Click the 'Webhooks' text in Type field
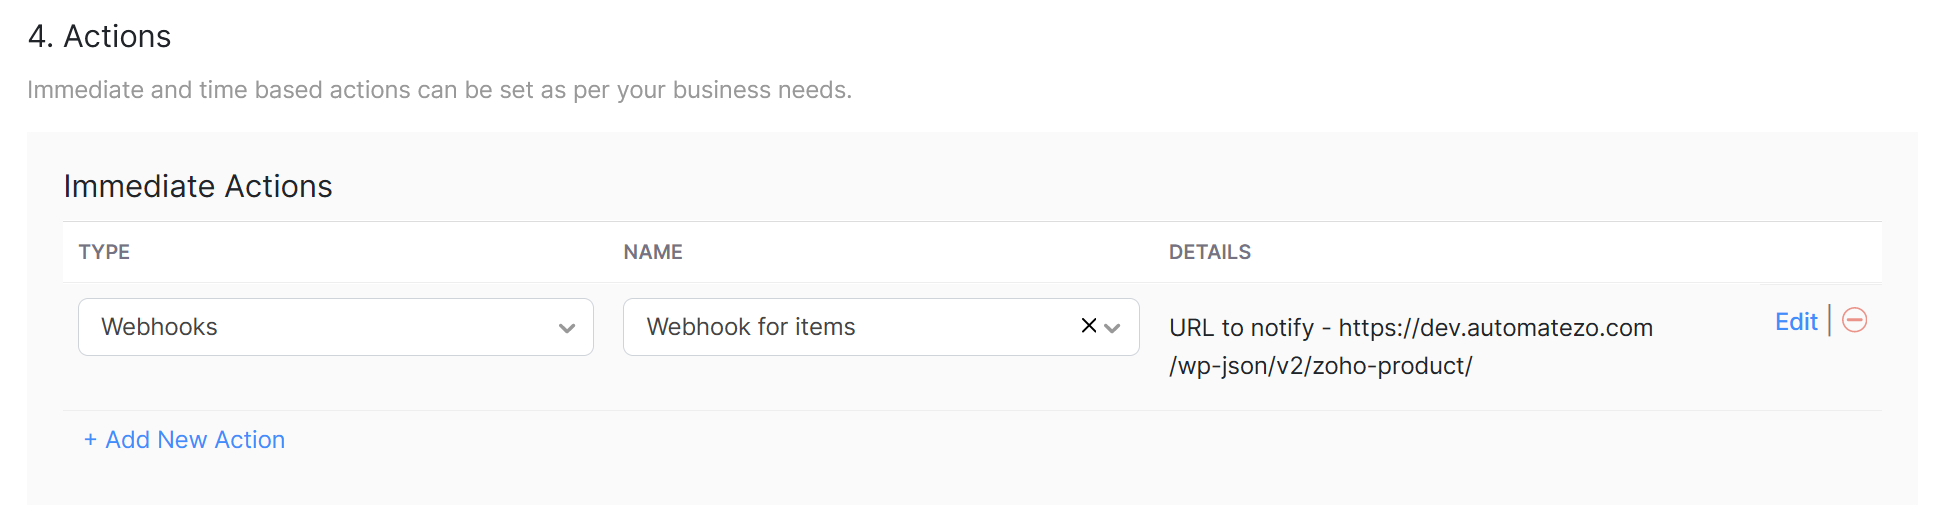Image resolution: width=1939 pixels, height=519 pixels. (159, 327)
